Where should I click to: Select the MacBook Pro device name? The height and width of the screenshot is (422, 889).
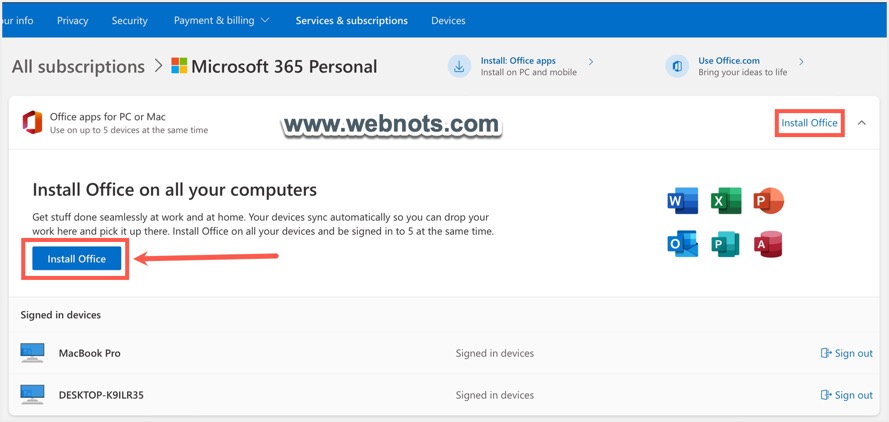click(x=90, y=353)
